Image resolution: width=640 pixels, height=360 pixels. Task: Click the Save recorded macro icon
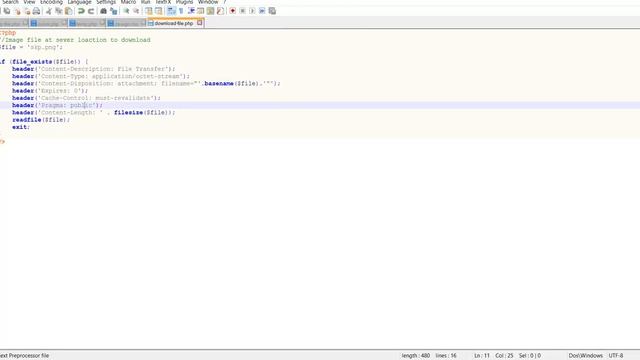[x=272, y=11]
